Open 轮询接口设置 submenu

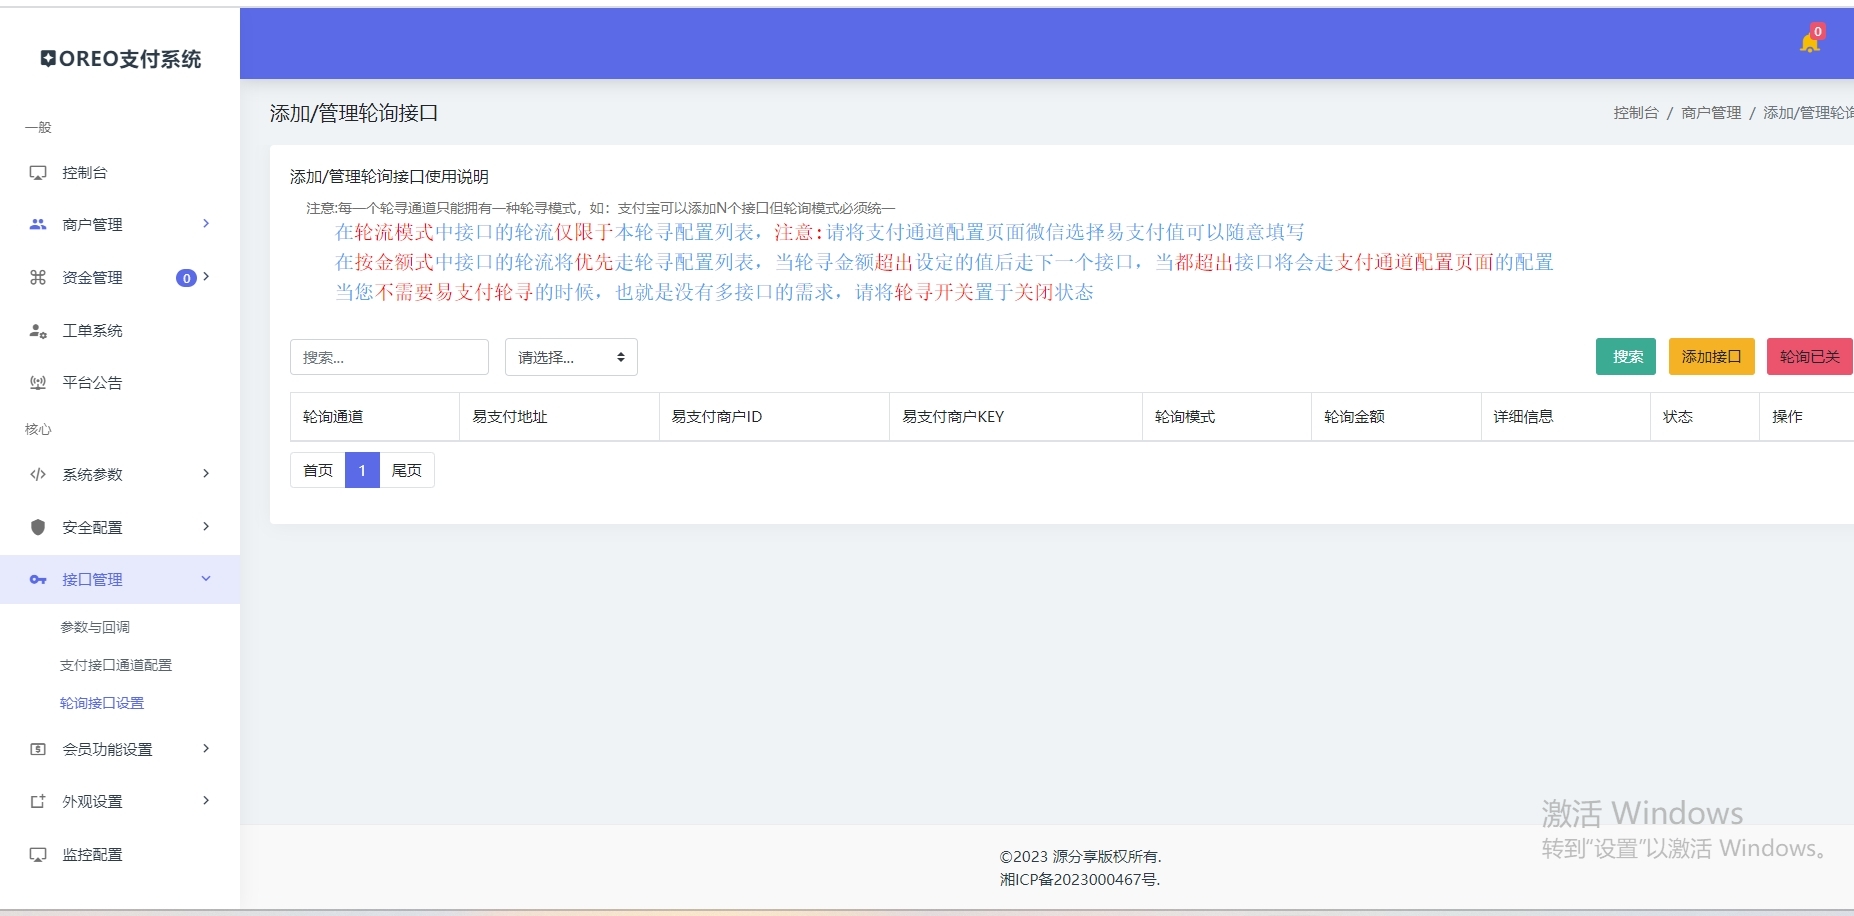pos(102,703)
